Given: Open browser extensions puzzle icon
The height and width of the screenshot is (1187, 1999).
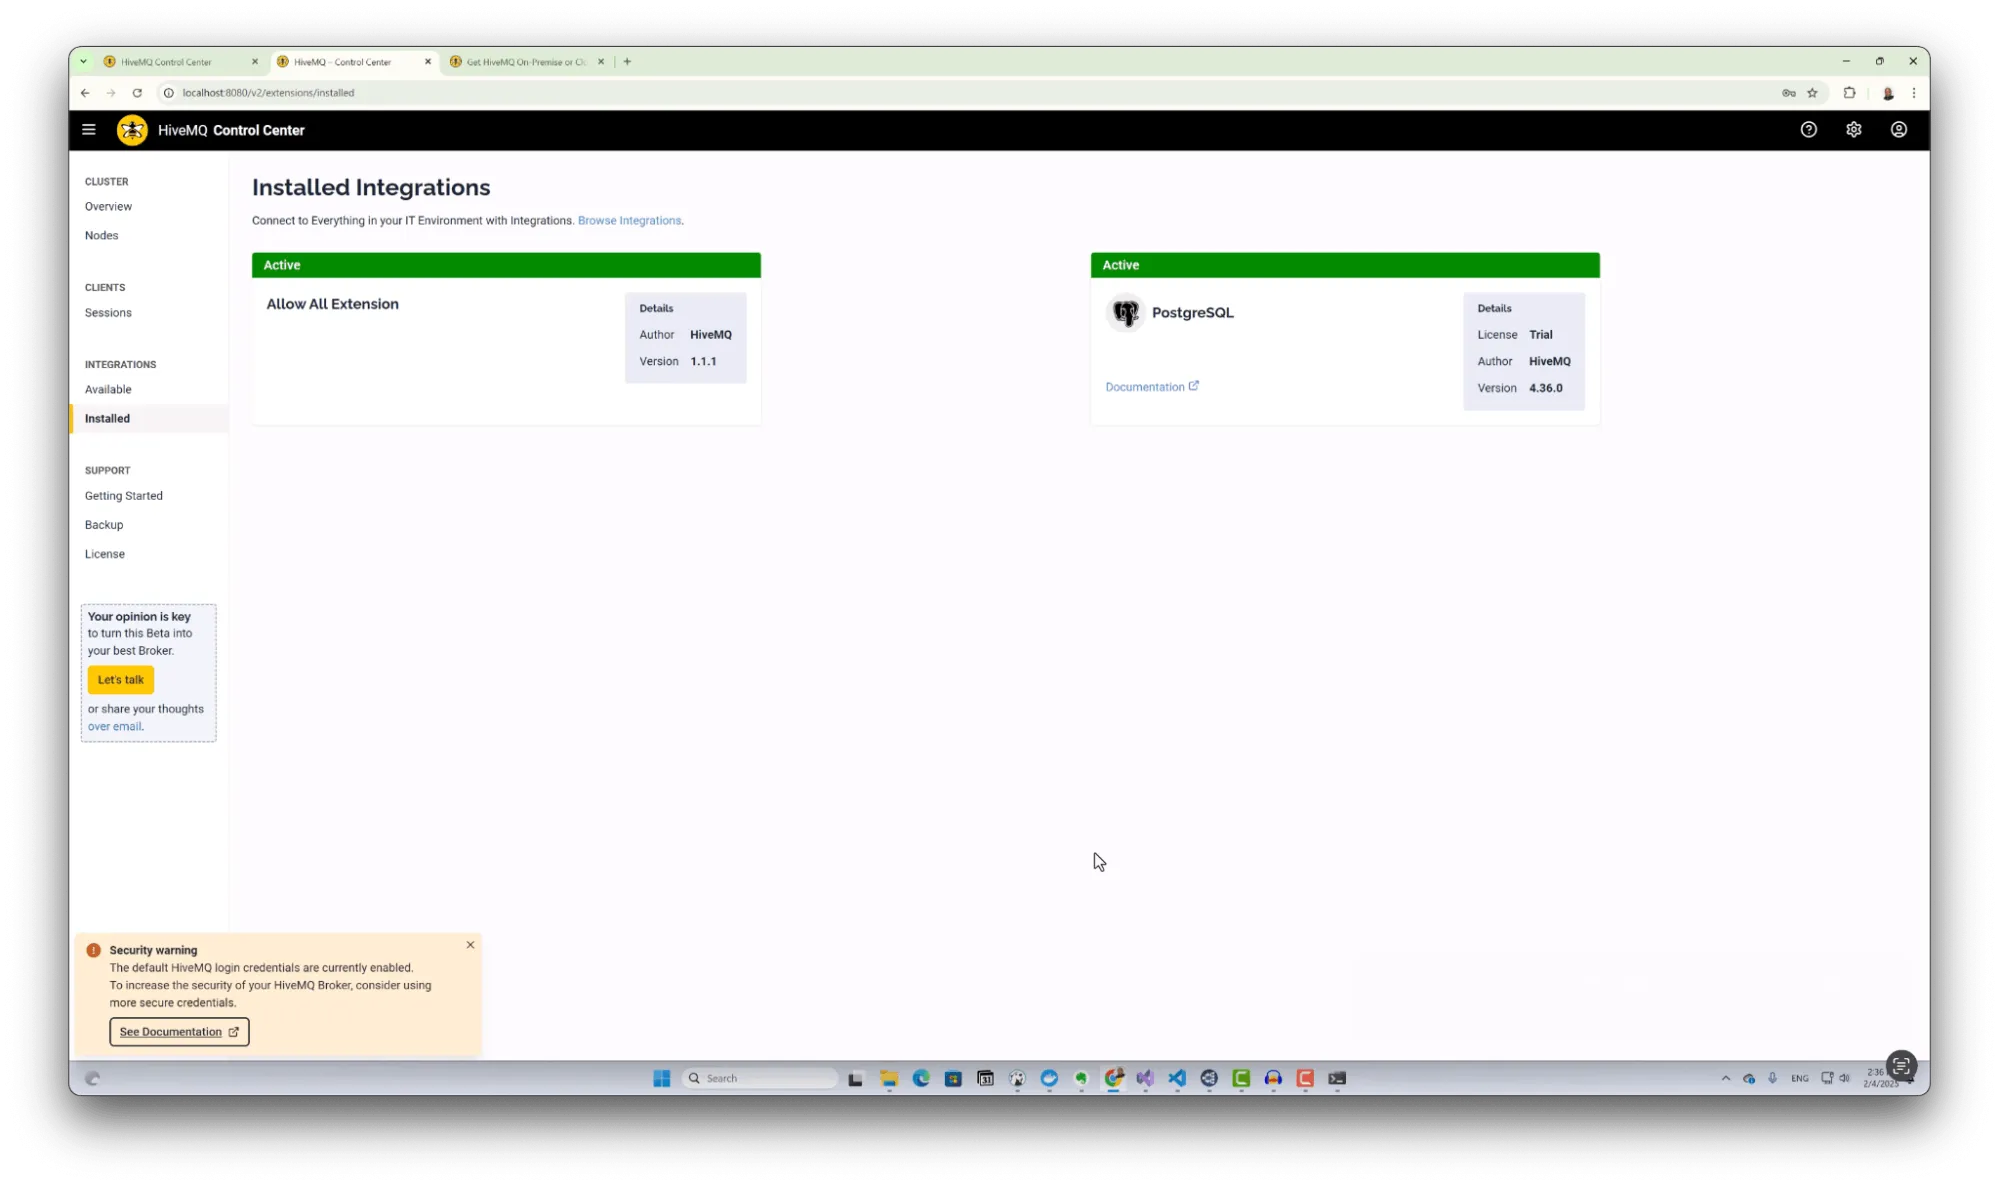Looking at the screenshot, I should [x=1849, y=93].
